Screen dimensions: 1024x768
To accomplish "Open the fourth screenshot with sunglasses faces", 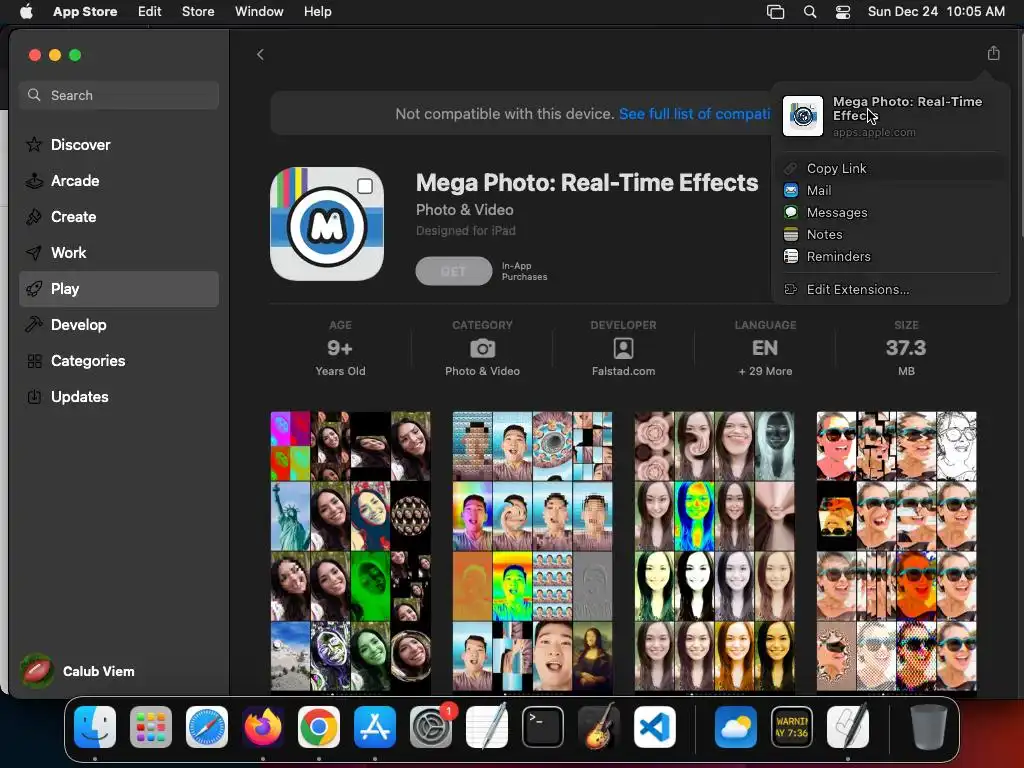I will tap(897, 552).
